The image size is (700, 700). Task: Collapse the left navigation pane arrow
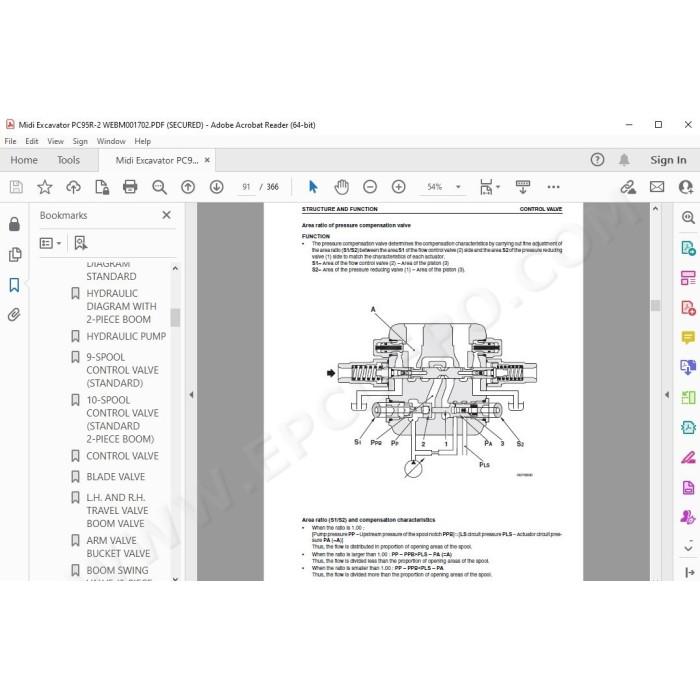point(191,395)
